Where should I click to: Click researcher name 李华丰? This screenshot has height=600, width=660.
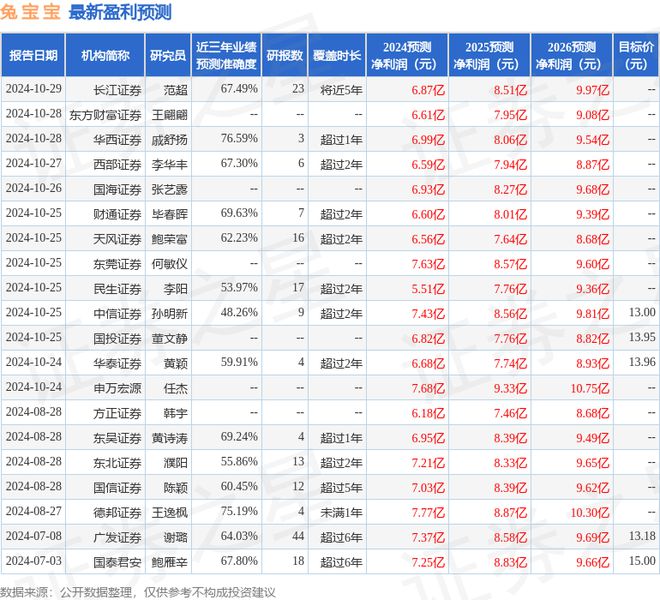[169, 164]
